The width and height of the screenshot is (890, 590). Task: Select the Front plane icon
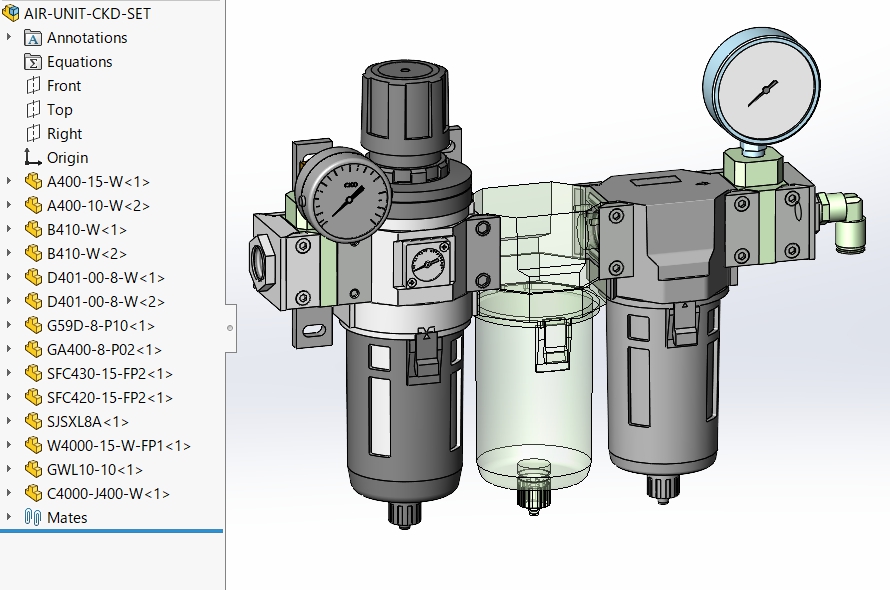[x=33, y=85]
